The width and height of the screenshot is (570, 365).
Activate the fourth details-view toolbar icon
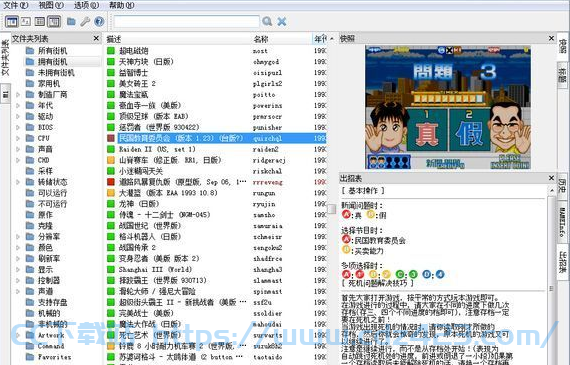point(54,22)
